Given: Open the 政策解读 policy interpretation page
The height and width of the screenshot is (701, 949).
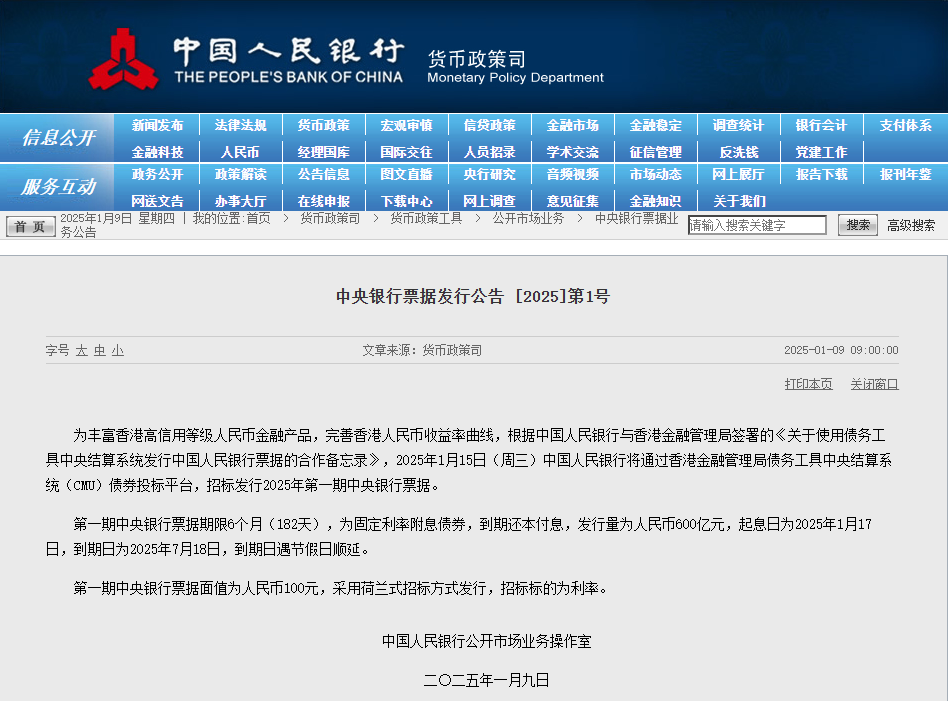Looking at the screenshot, I should pyautogui.click(x=243, y=175).
